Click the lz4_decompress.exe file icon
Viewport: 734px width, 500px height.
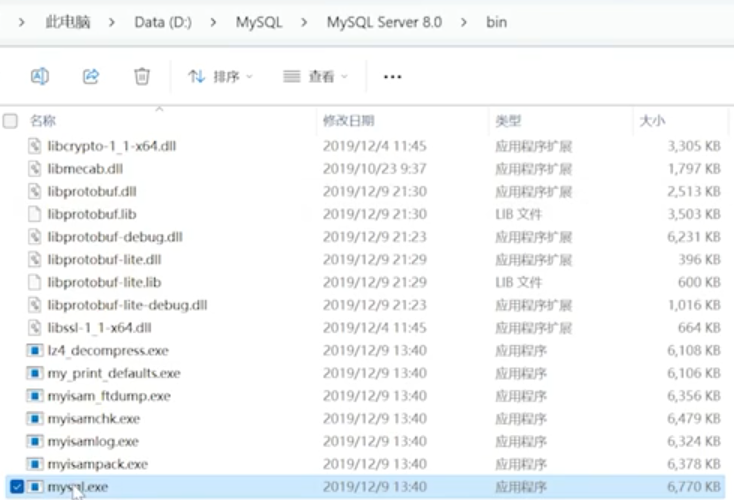coord(35,351)
